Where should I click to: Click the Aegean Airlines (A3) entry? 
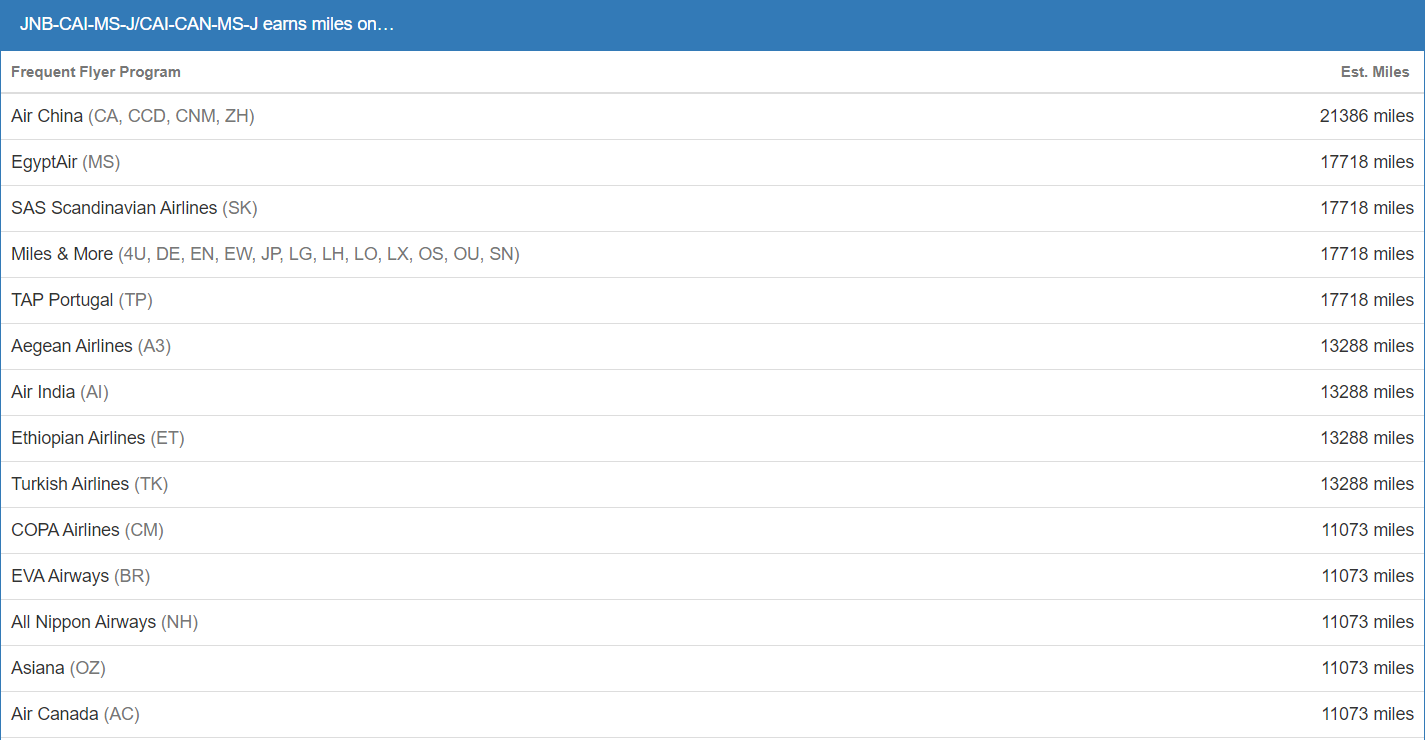pos(91,346)
